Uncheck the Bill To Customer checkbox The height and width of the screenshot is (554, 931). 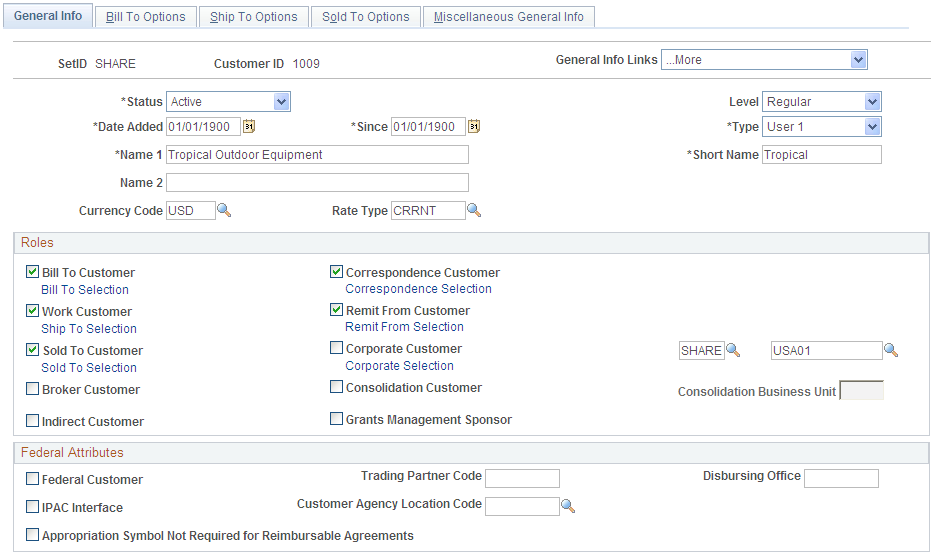point(33,272)
